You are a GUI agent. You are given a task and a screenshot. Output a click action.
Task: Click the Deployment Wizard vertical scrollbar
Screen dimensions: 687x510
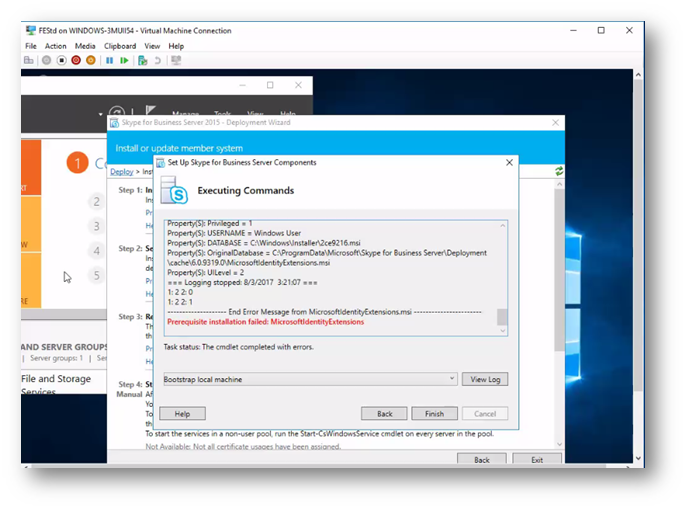tap(559, 269)
